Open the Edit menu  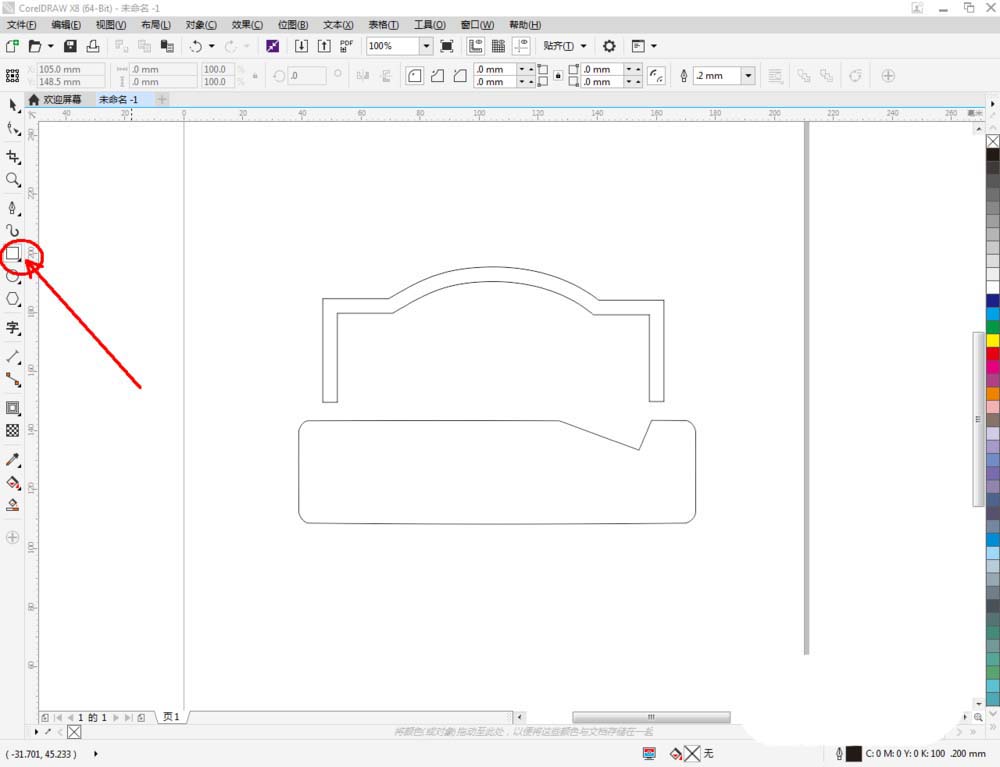[66, 25]
